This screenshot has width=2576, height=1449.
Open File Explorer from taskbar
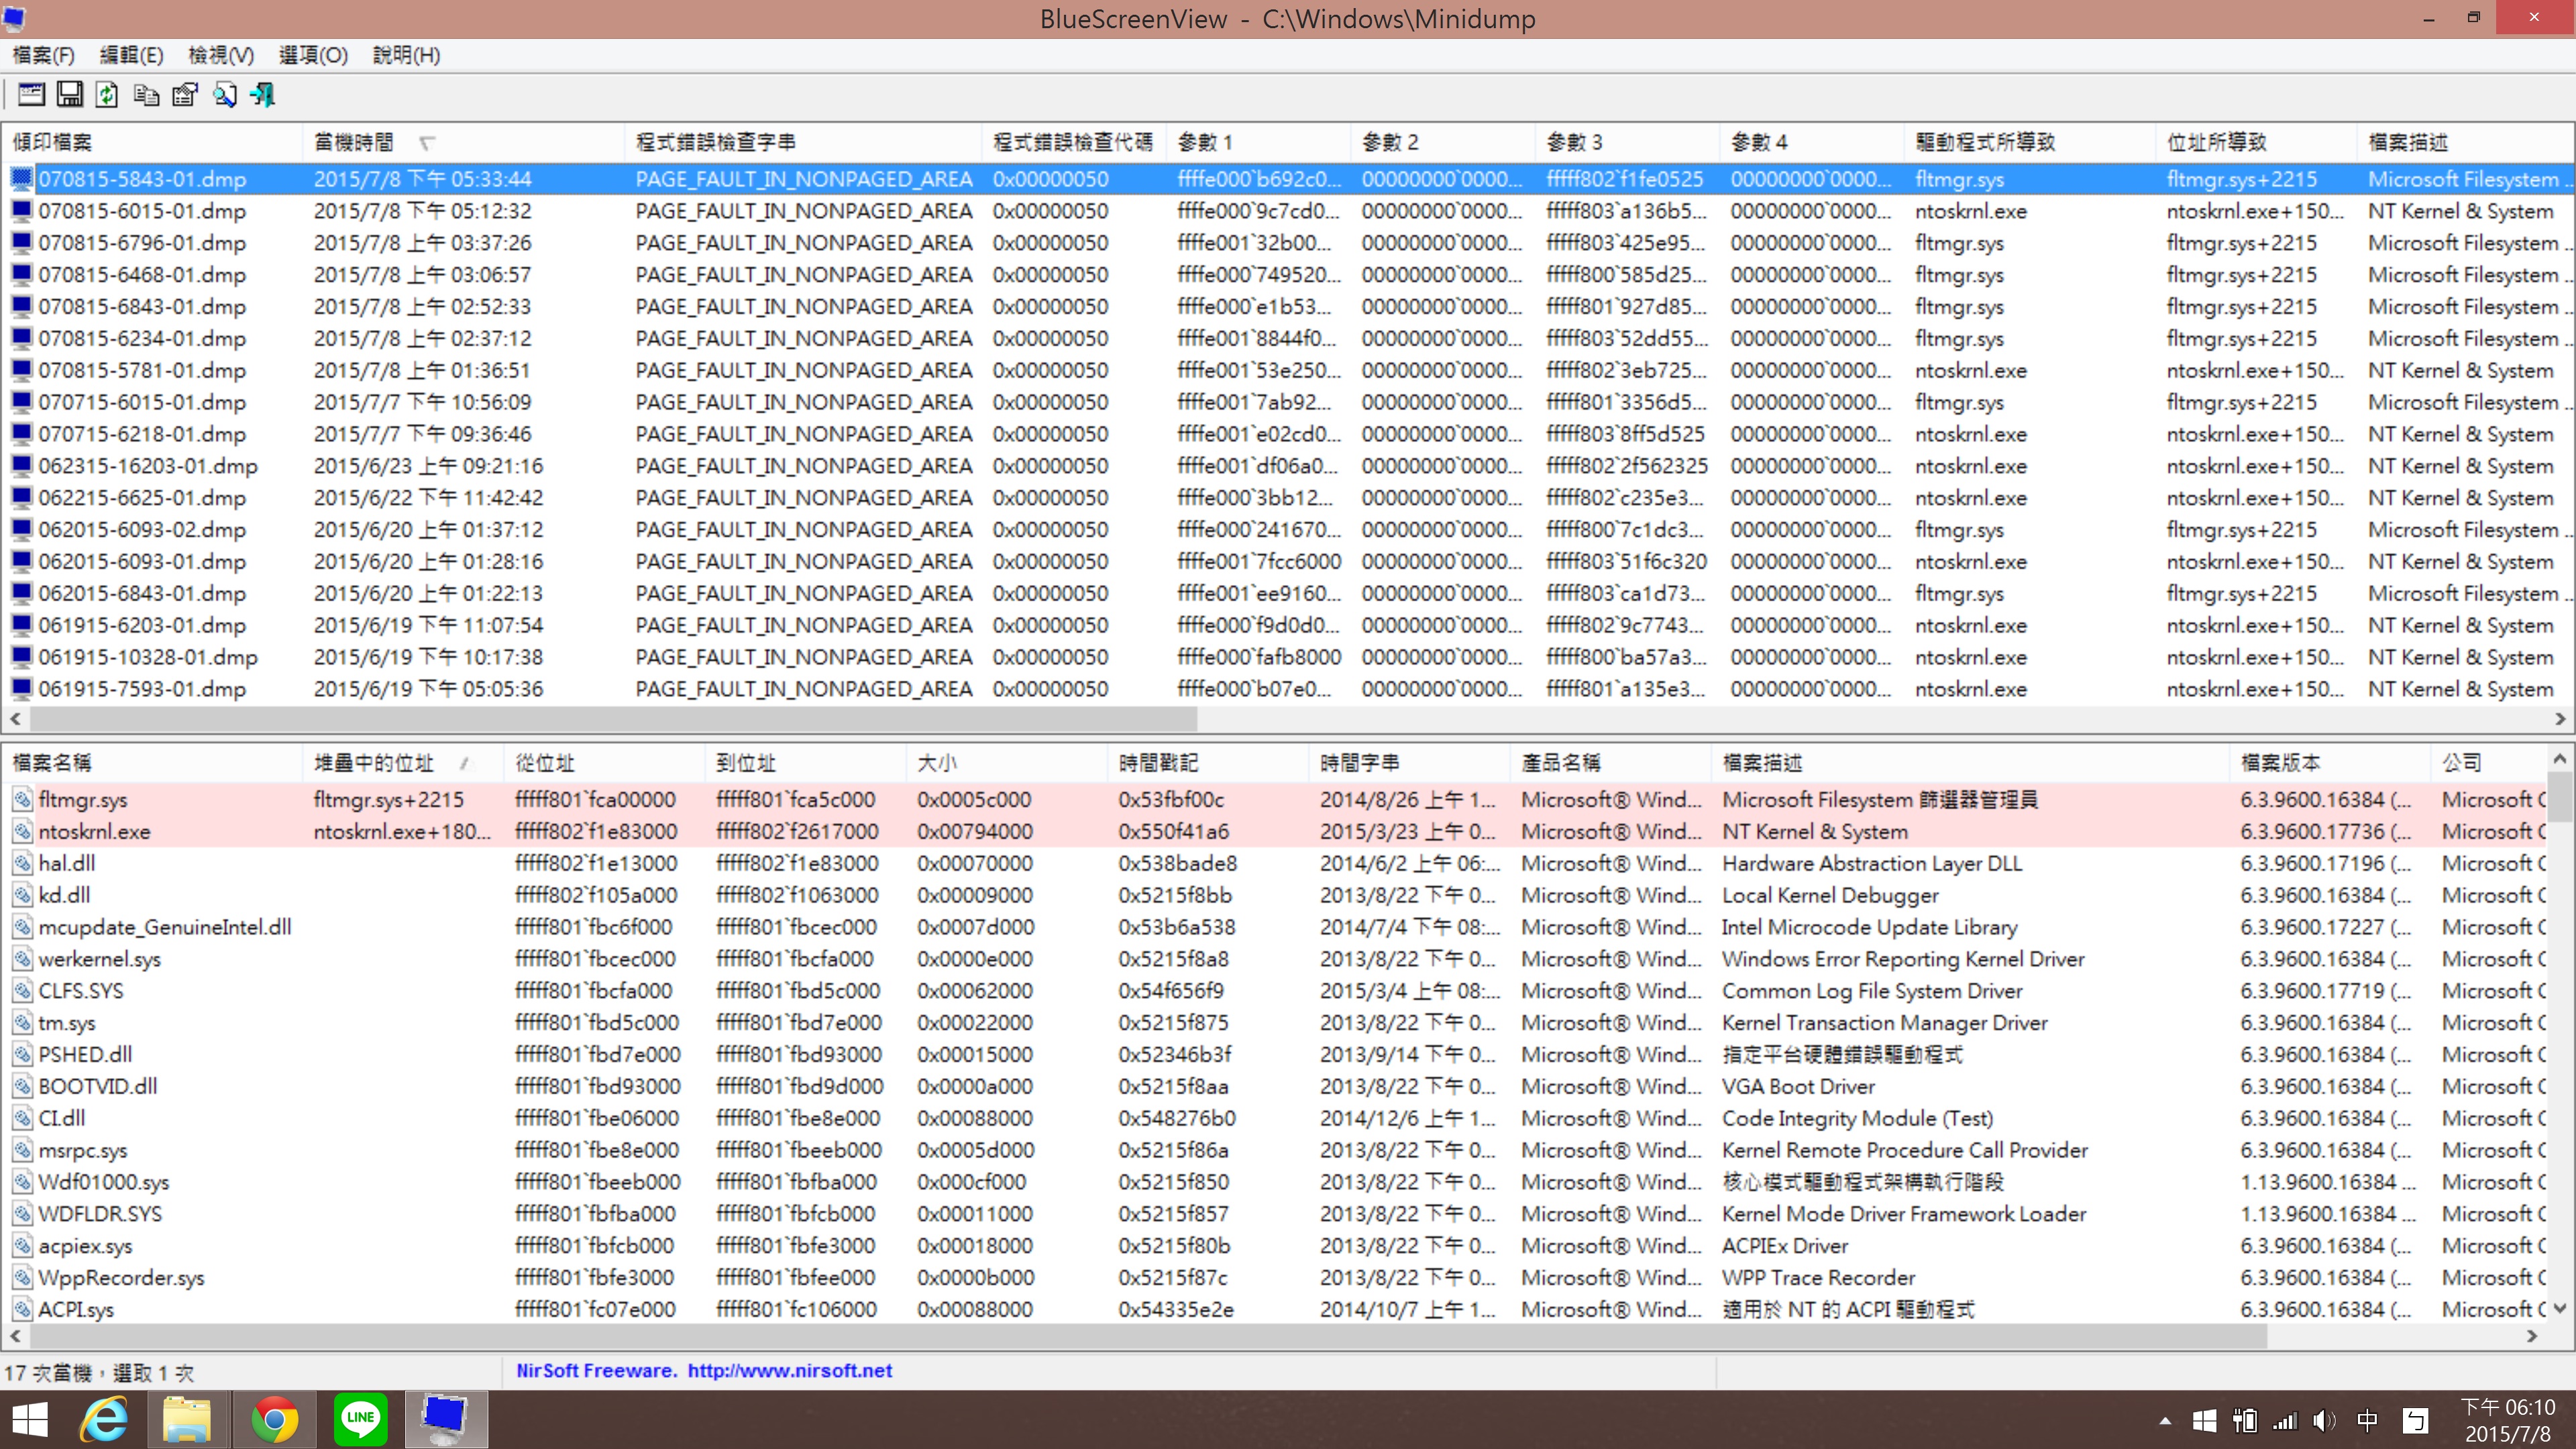187,1420
